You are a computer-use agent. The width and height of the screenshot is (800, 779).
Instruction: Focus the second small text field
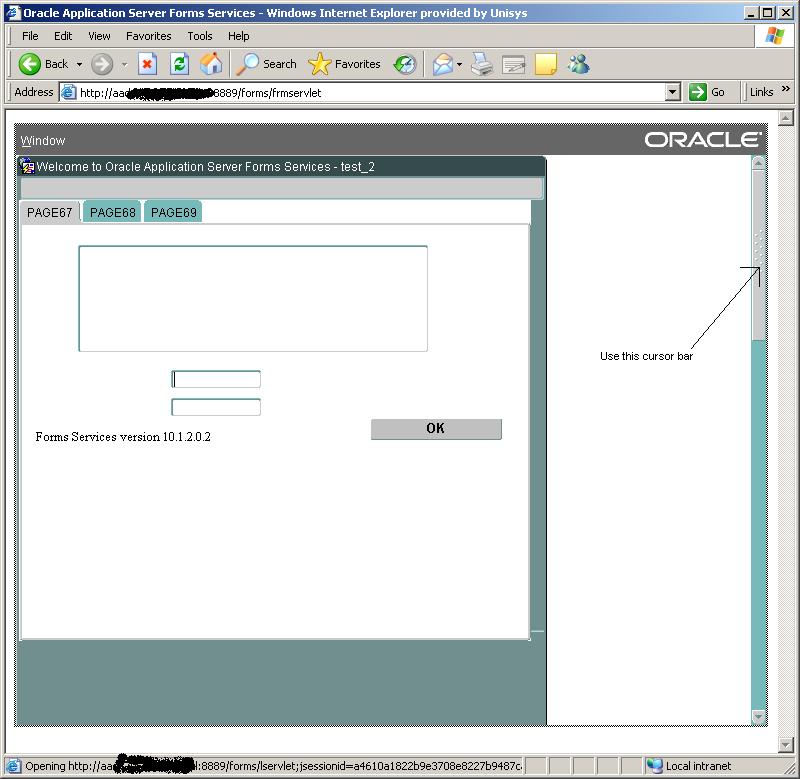216,407
